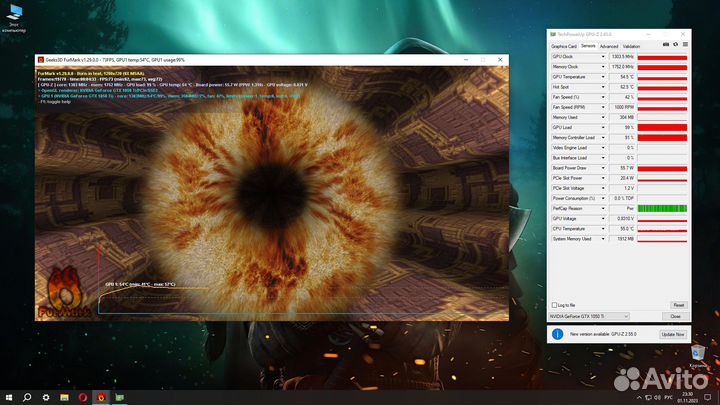Image resolution: width=720 pixels, height=405 pixels.
Task: Click the blue info icon in update notice
Action: 557,334
